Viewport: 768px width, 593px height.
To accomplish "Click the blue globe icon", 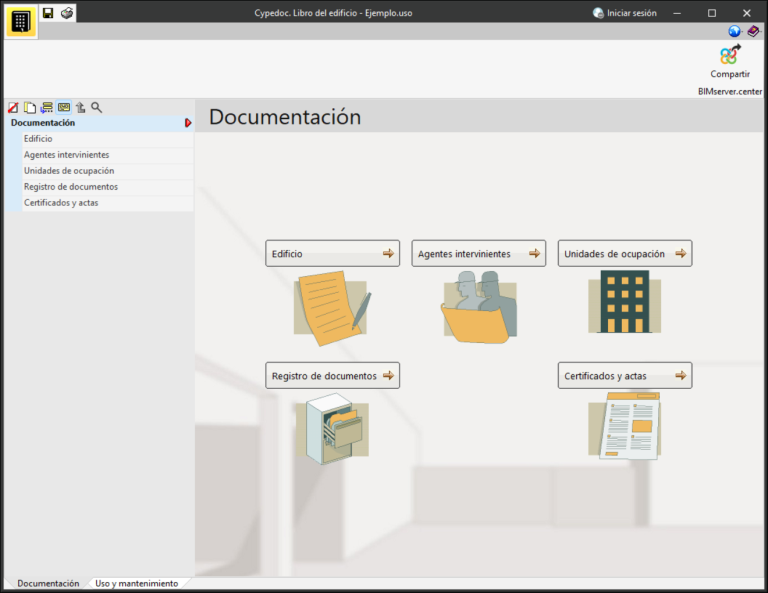I will (734, 31).
